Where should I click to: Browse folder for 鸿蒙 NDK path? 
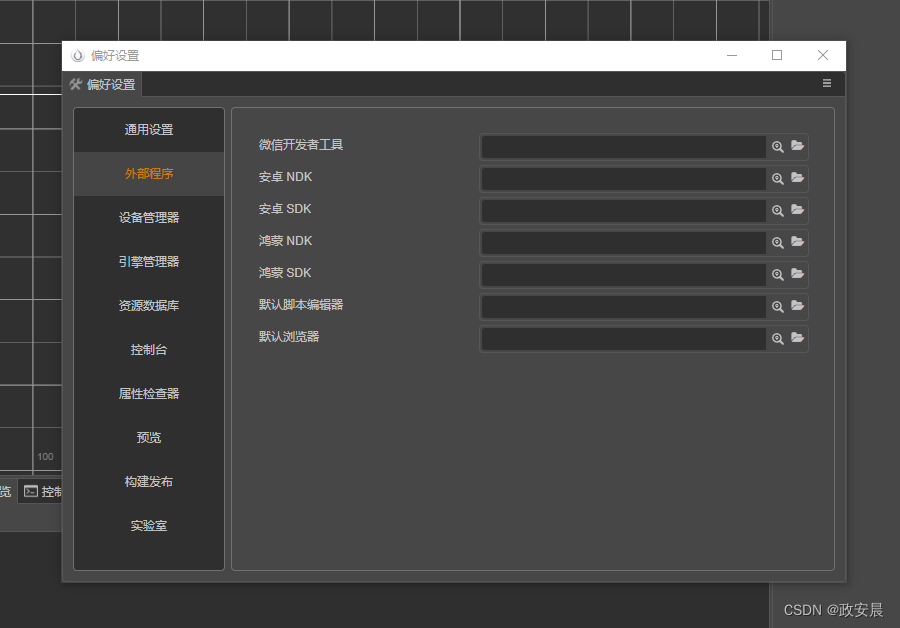797,242
